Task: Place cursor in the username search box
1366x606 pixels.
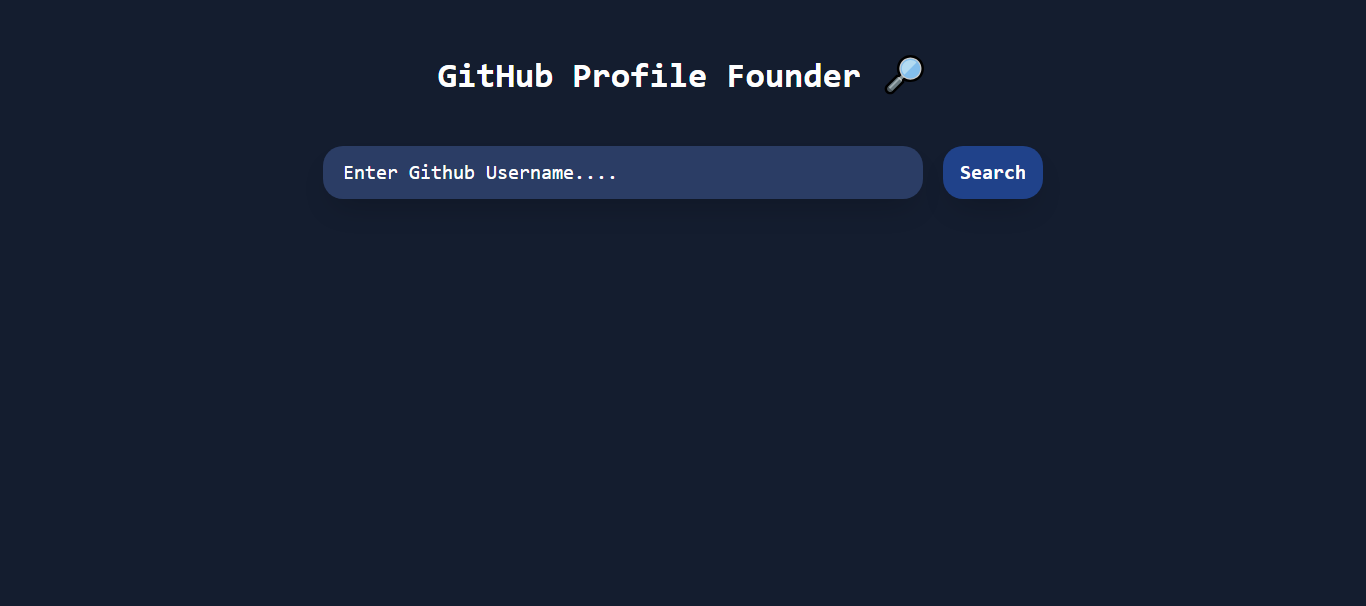Action: tap(622, 172)
